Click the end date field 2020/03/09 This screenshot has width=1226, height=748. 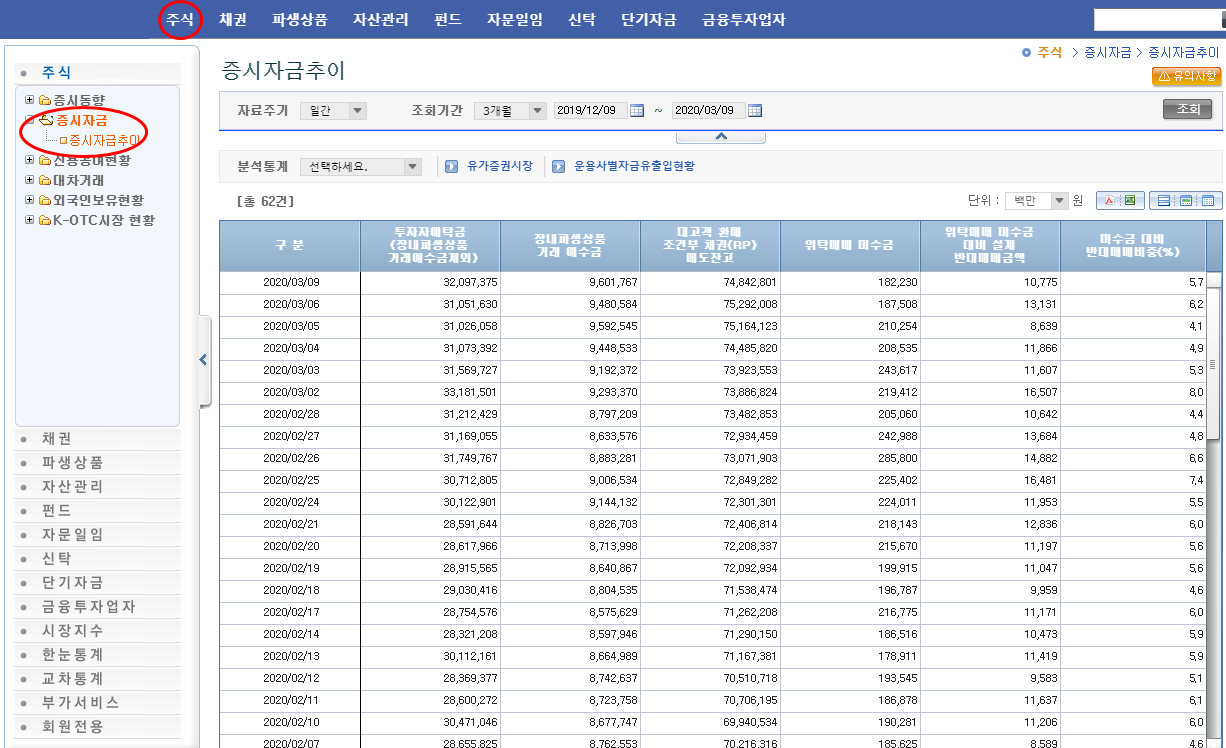pos(709,111)
